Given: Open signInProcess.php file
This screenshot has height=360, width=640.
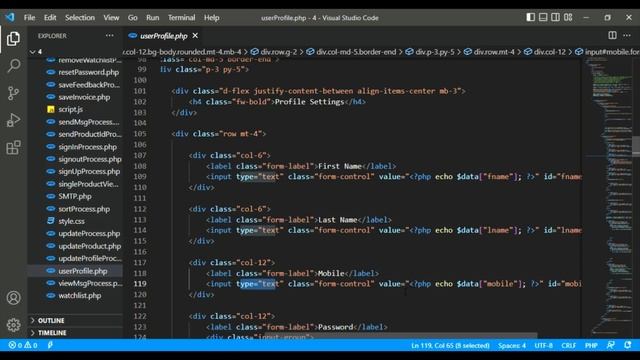Looking at the screenshot, I should (87, 147).
